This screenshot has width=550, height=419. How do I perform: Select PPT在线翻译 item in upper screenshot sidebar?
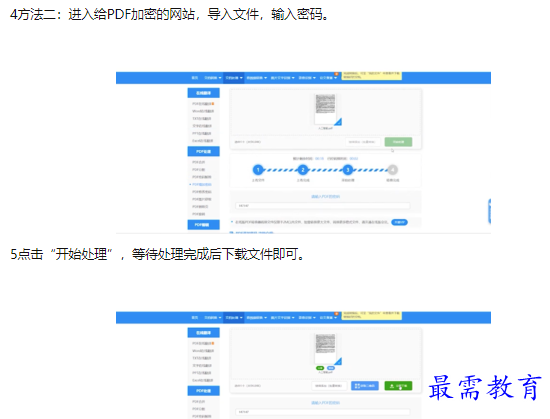(x=202, y=133)
